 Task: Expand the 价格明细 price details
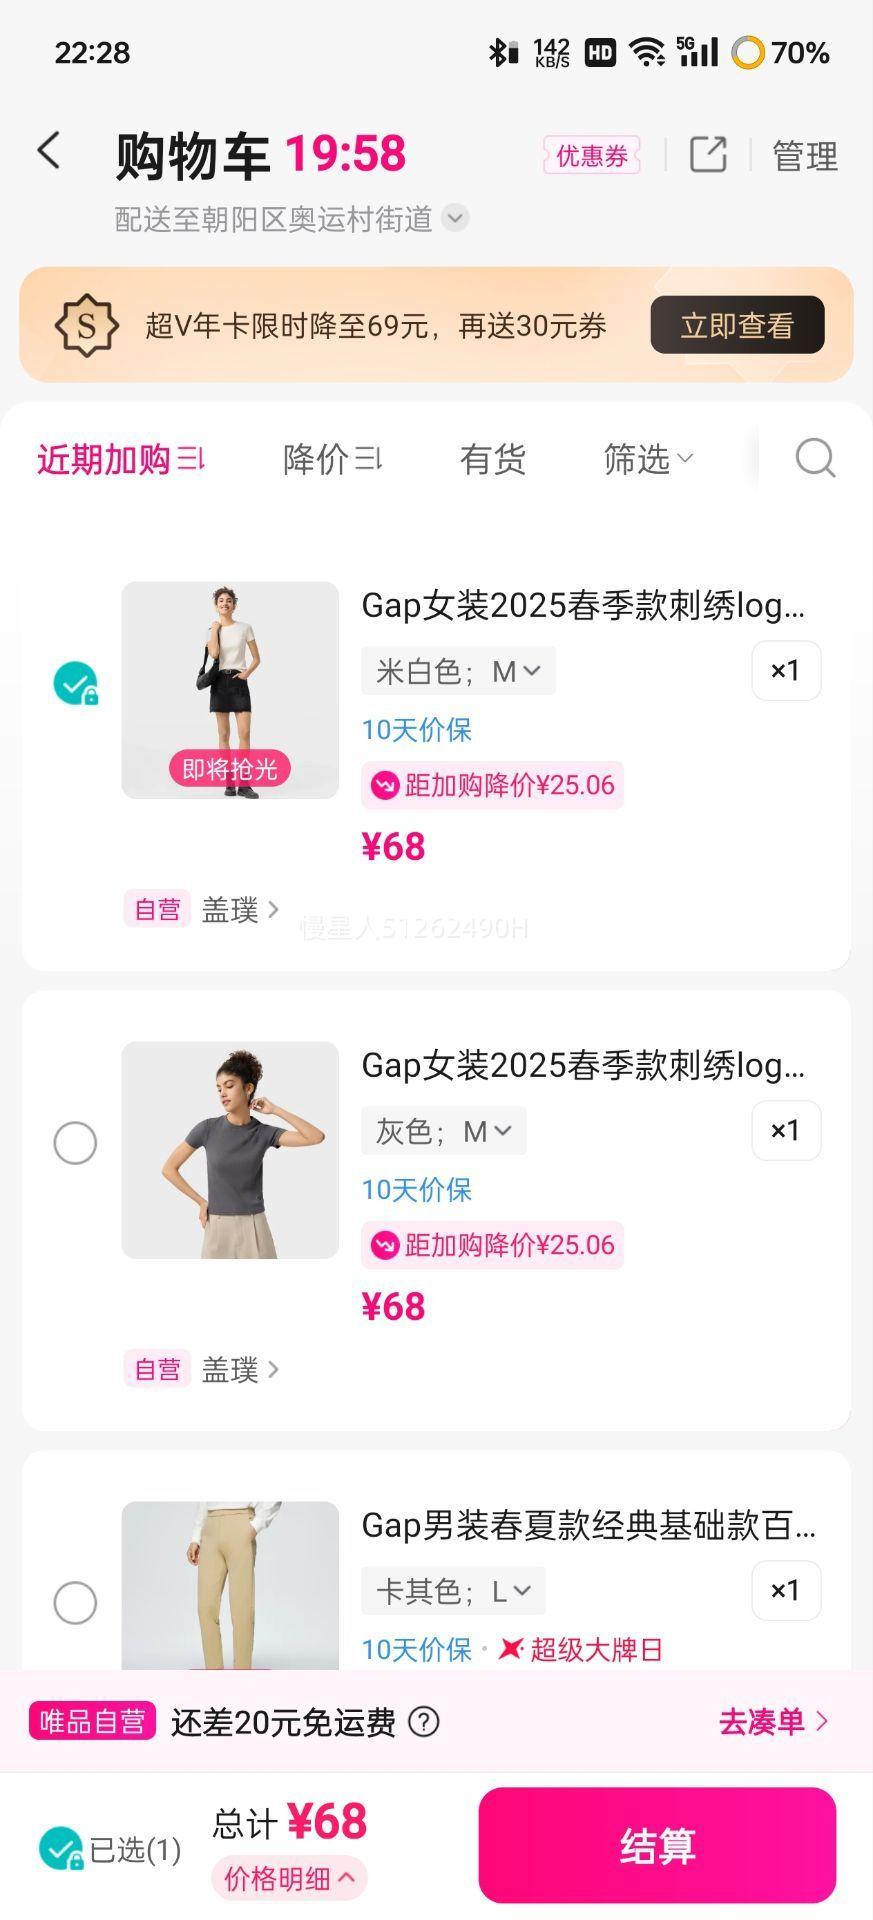click(289, 1879)
